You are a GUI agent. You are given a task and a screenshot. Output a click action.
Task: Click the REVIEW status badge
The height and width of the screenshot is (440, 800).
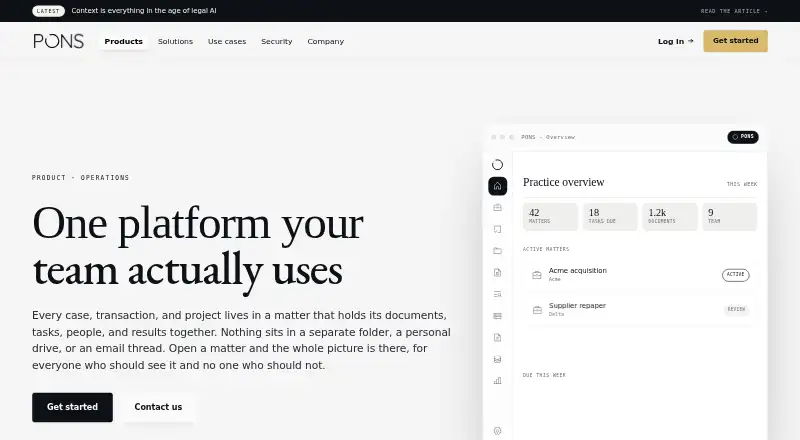pyautogui.click(x=736, y=309)
